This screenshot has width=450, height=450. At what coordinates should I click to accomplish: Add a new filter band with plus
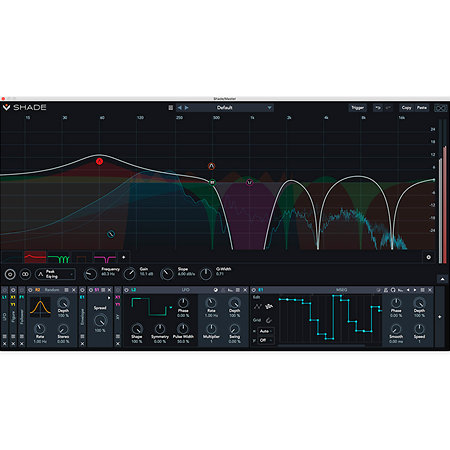point(124,257)
